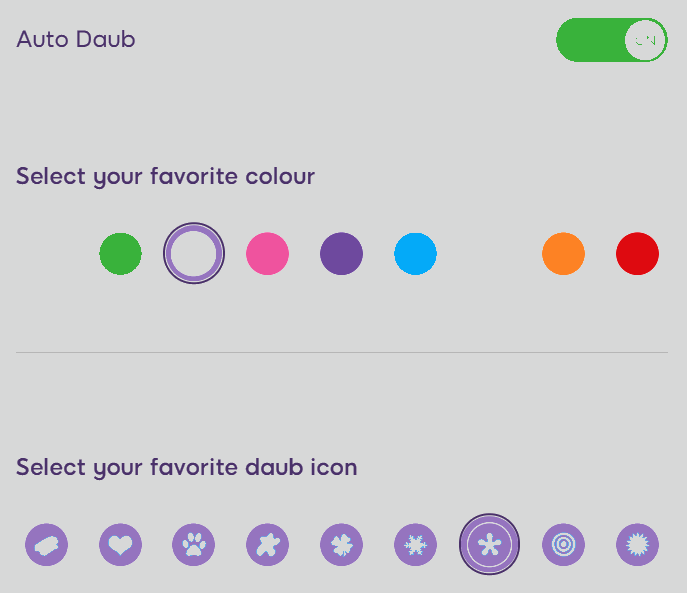
Task: Click the selected asterisk flower daub icon
Action: coord(489,544)
